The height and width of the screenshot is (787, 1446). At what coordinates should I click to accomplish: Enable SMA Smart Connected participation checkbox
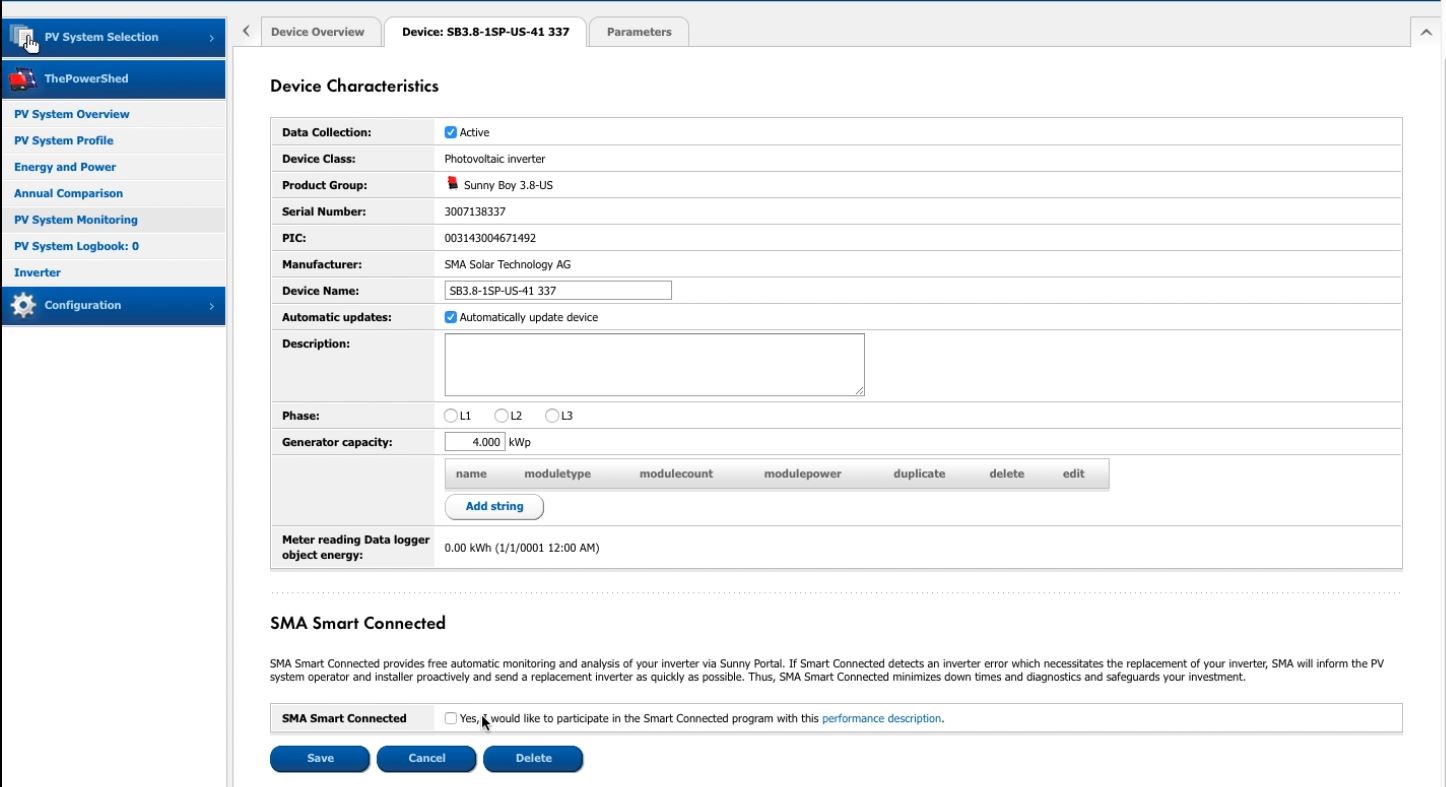[x=451, y=718]
